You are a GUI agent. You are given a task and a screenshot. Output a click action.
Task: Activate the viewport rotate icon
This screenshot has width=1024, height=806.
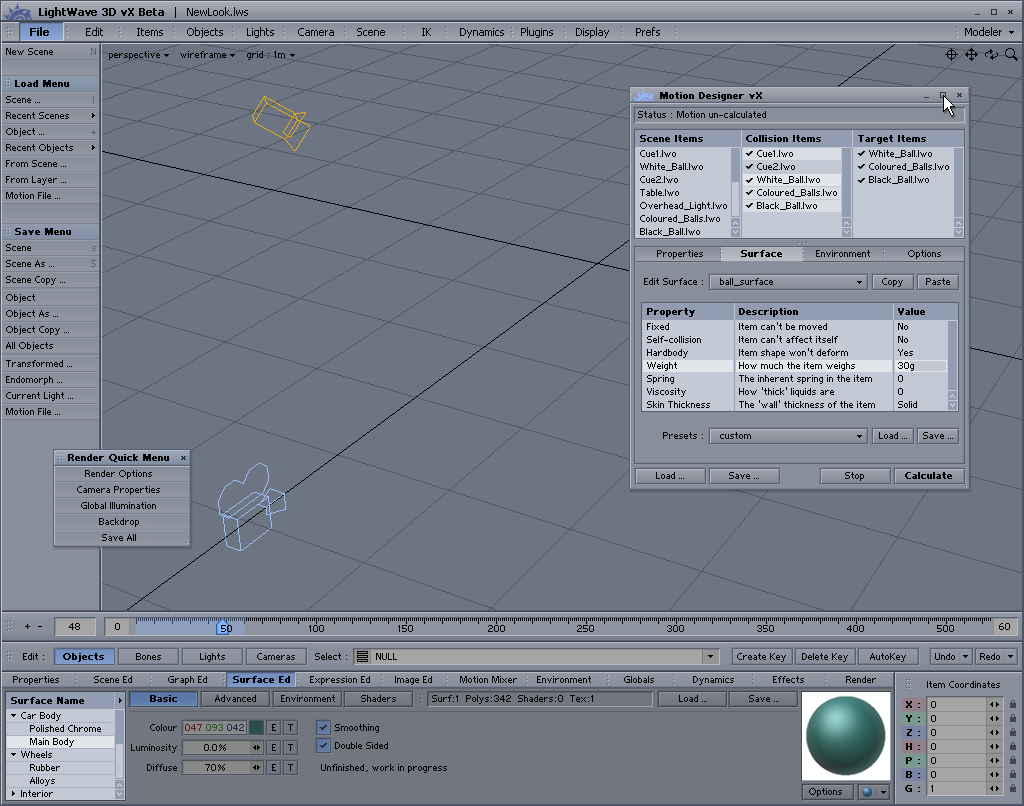click(990, 54)
